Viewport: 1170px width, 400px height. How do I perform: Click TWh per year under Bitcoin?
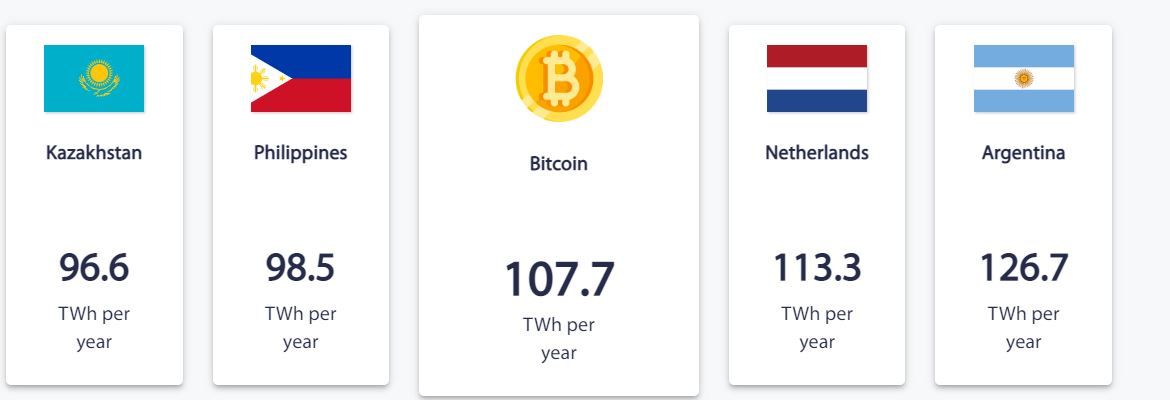(559, 339)
